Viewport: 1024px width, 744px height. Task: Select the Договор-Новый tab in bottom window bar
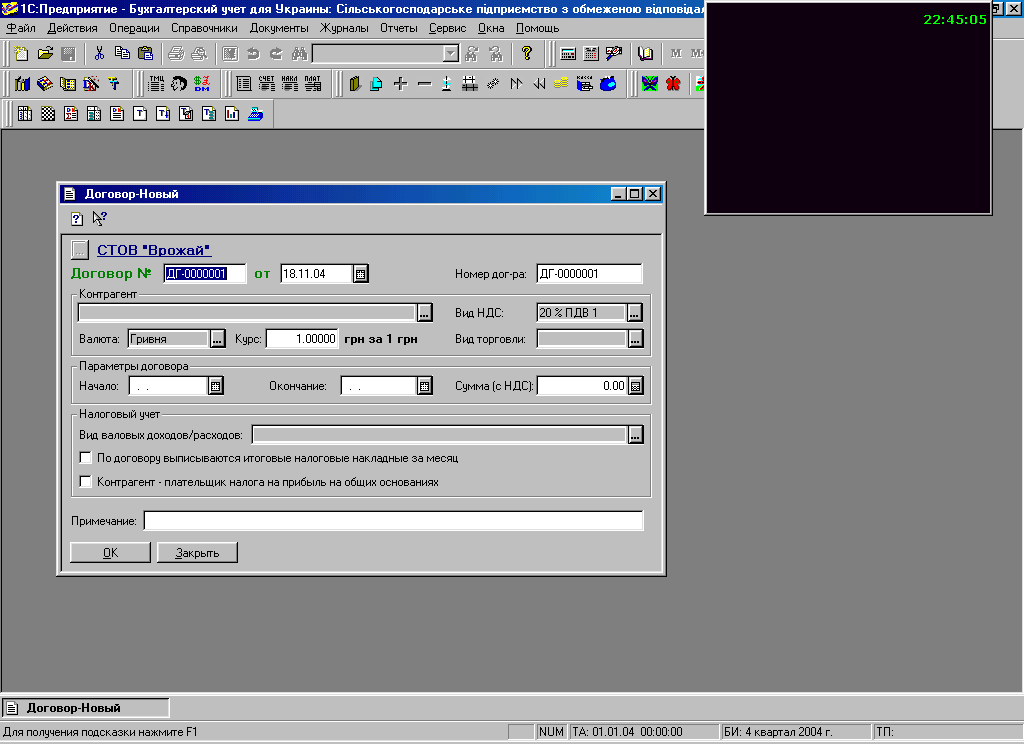click(86, 708)
